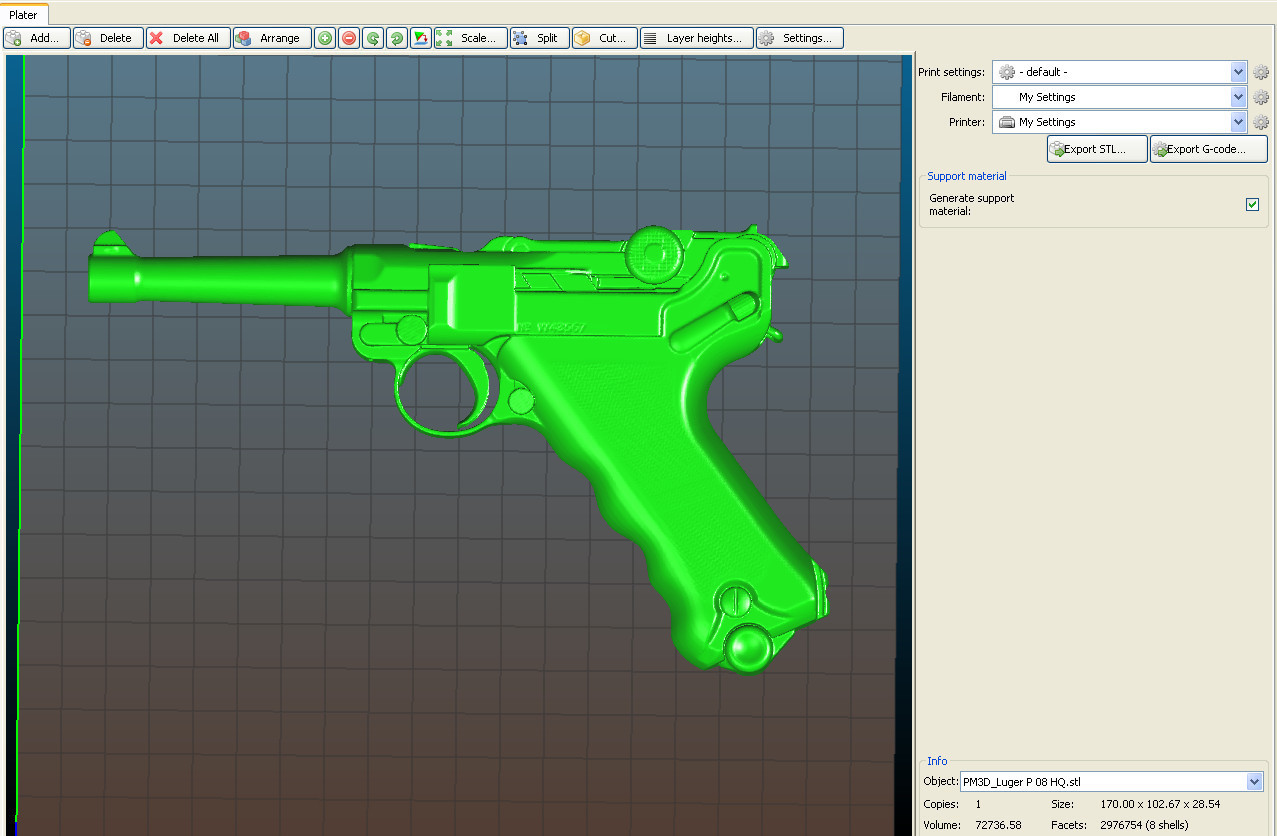This screenshot has width=1277, height=836.
Task: Click the Size value 170.00 x 102.67 x 28.54
Action: 1160,804
